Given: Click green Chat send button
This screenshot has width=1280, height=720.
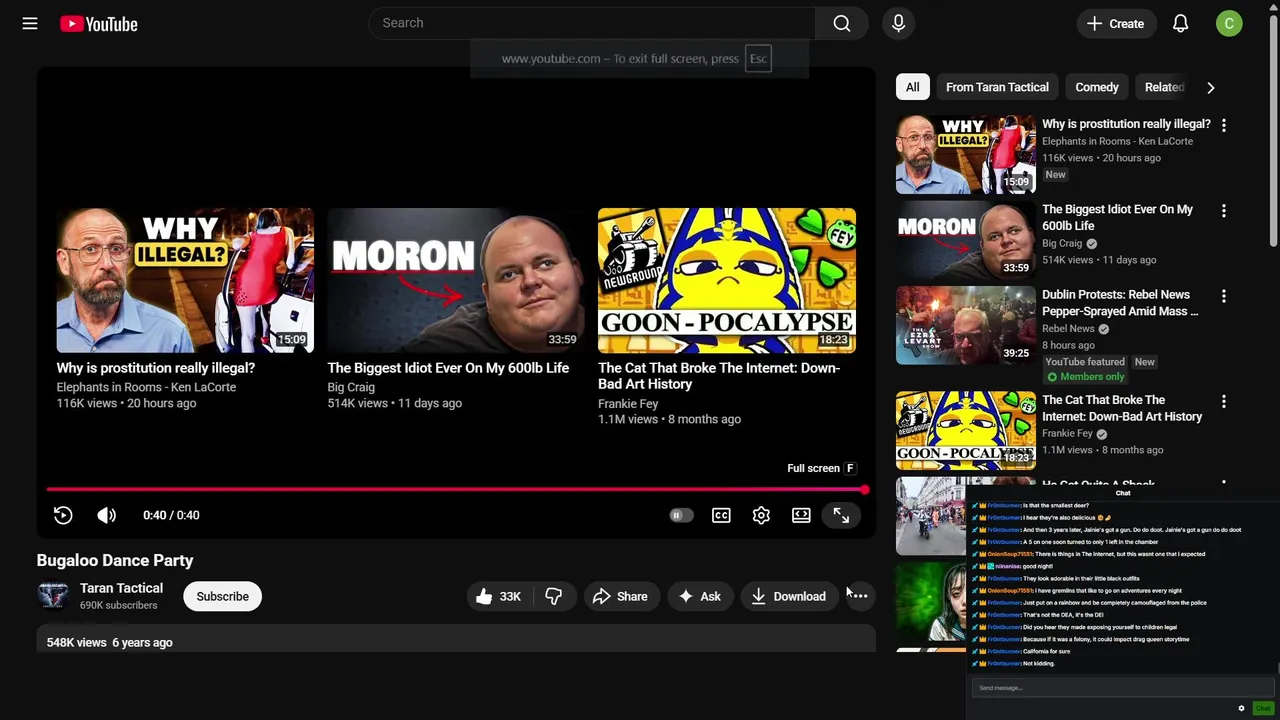Looking at the screenshot, I should 1263,708.
